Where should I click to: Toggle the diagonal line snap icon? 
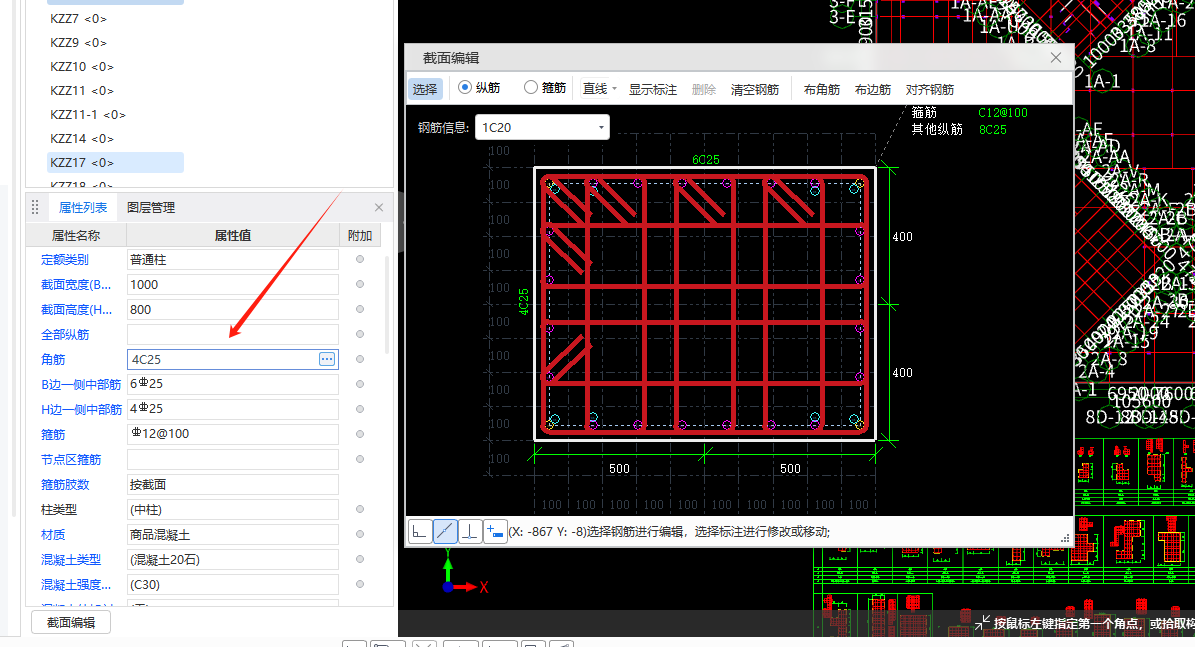click(x=445, y=531)
